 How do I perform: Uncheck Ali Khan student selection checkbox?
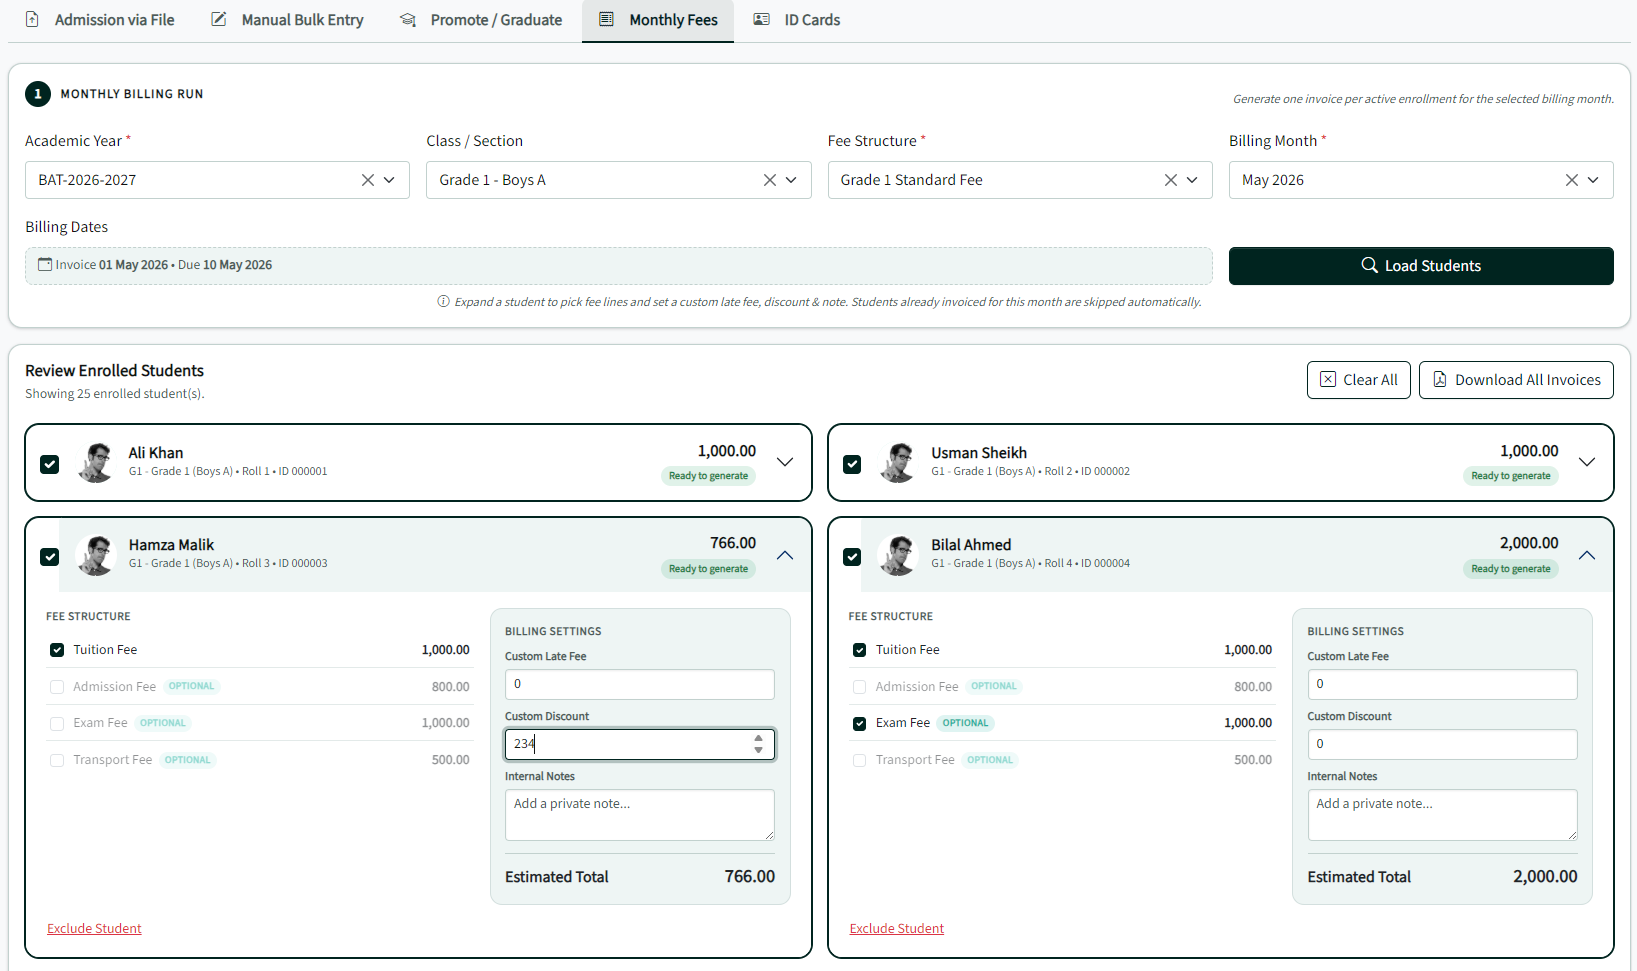pos(49,464)
